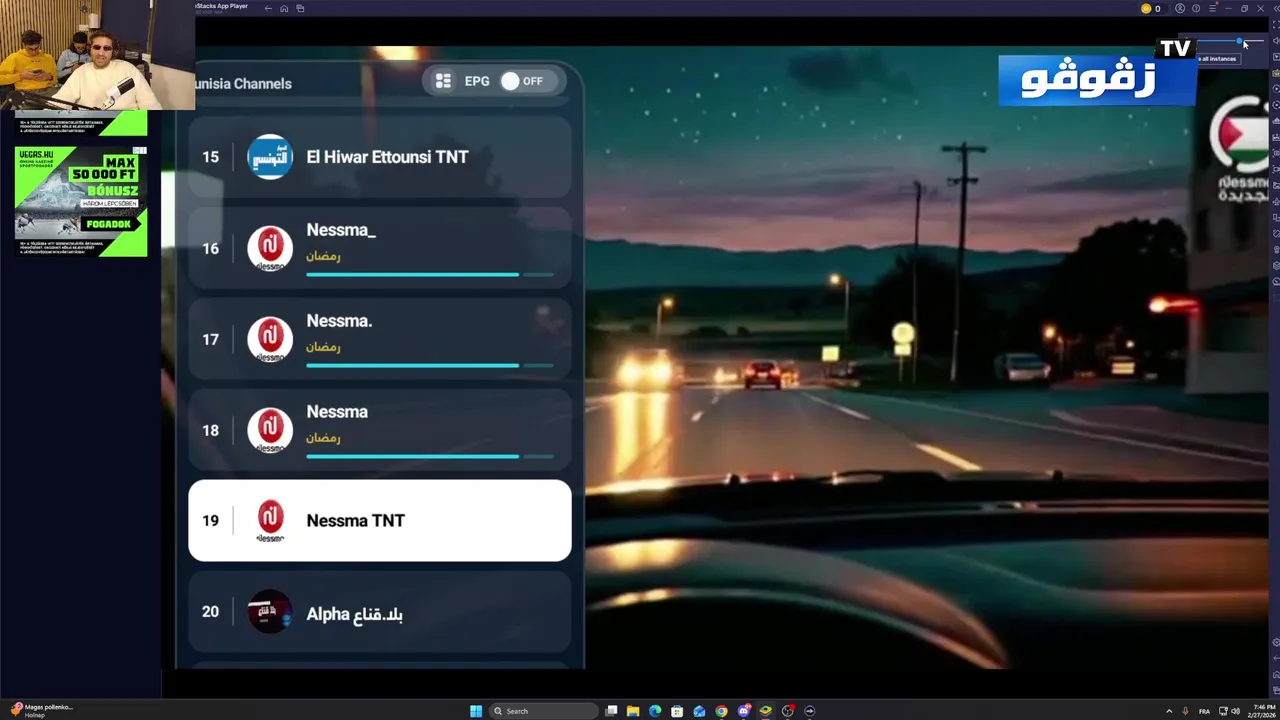Open Google Chrome from taskbar
Image resolution: width=1280 pixels, height=720 pixels.
721,711
